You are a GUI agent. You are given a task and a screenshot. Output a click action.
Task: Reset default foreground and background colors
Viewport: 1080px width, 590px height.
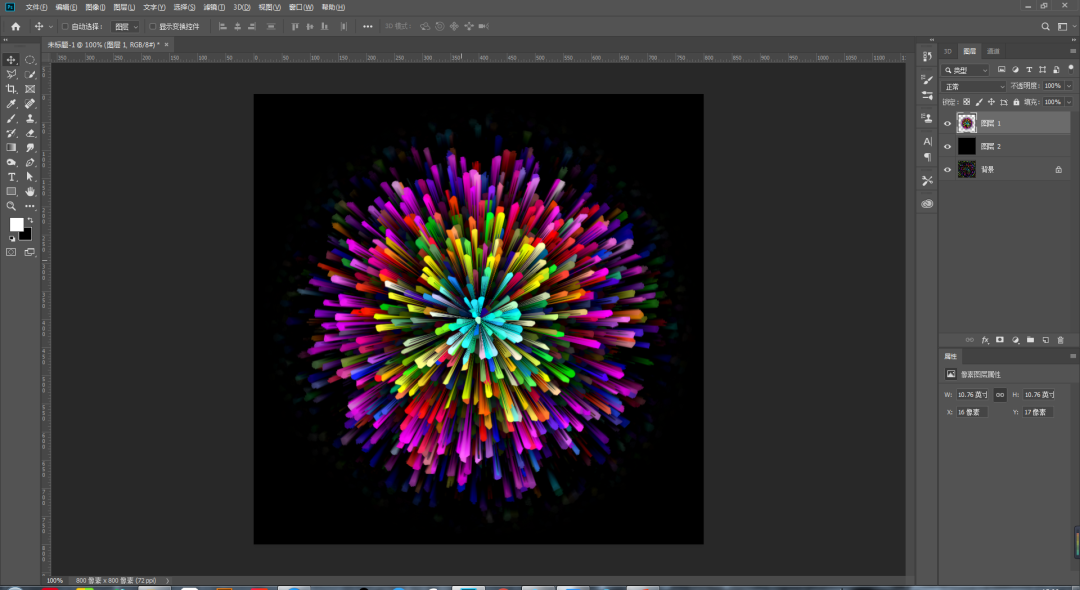[x=12, y=238]
